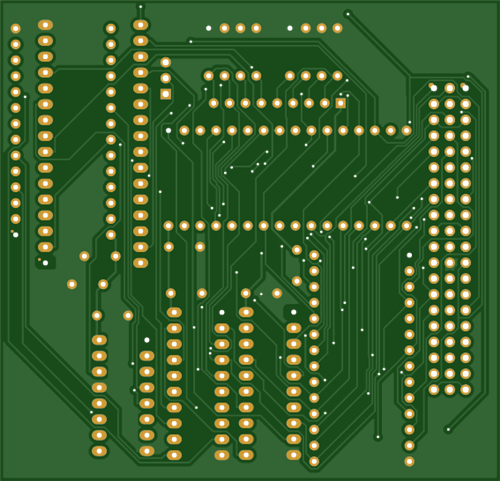Select the white hole starting the upper sixteen-pad row
This screenshot has height=481, width=500.
coord(169,131)
